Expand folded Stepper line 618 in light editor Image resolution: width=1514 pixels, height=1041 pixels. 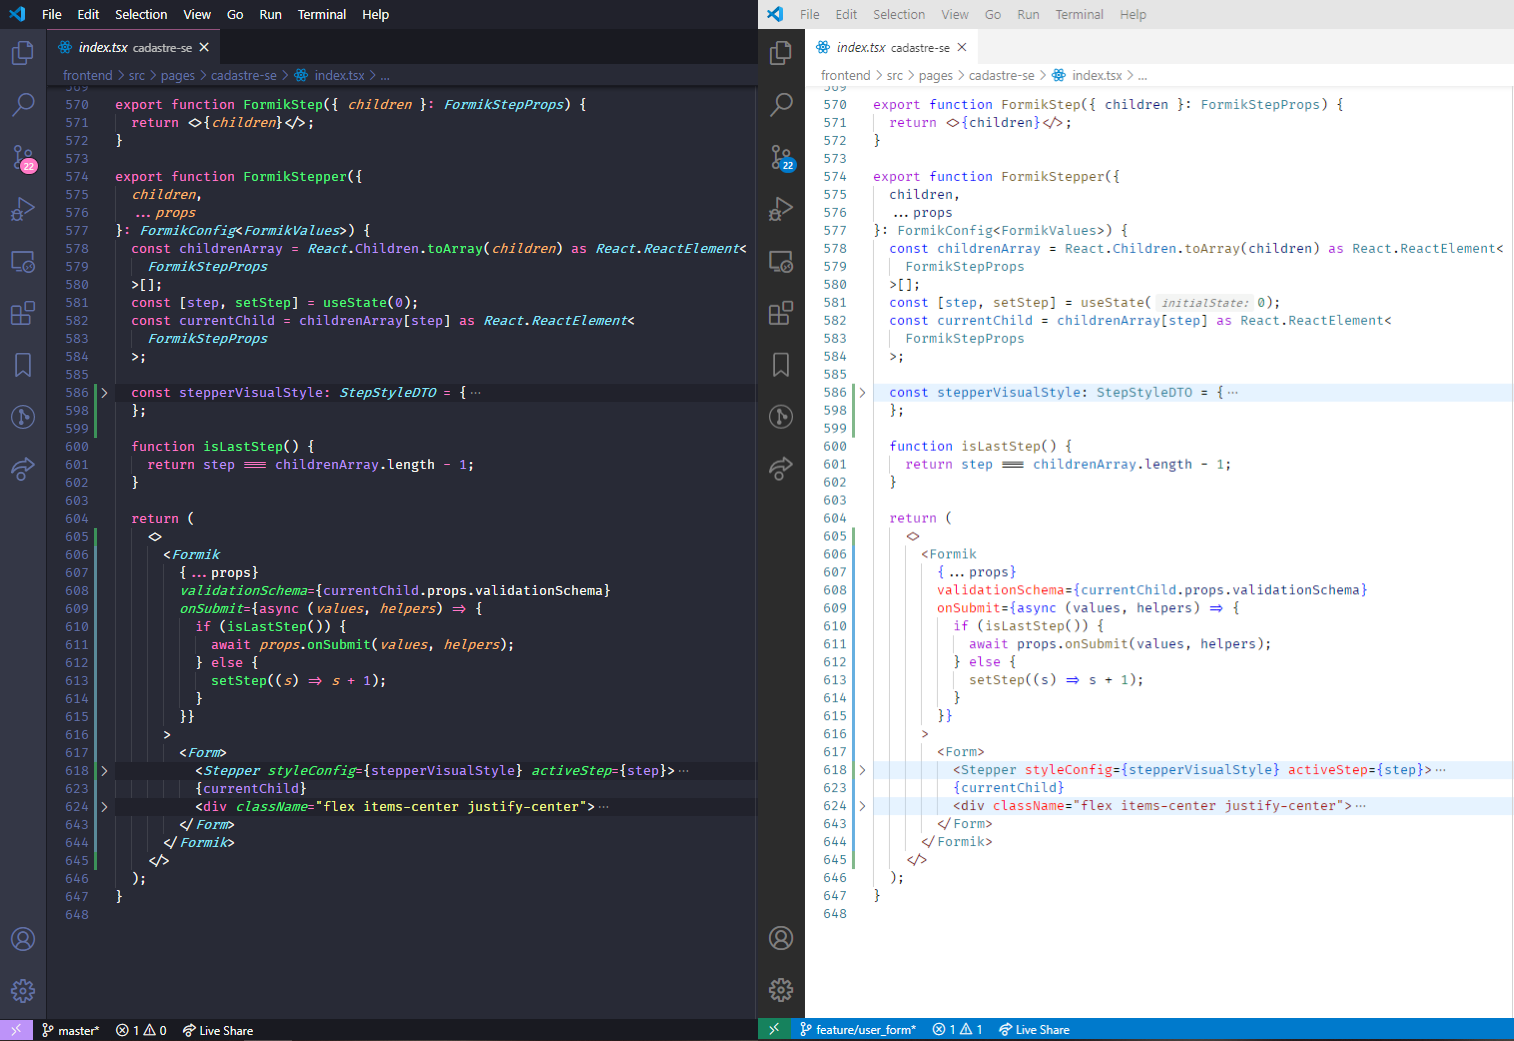(x=862, y=770)
